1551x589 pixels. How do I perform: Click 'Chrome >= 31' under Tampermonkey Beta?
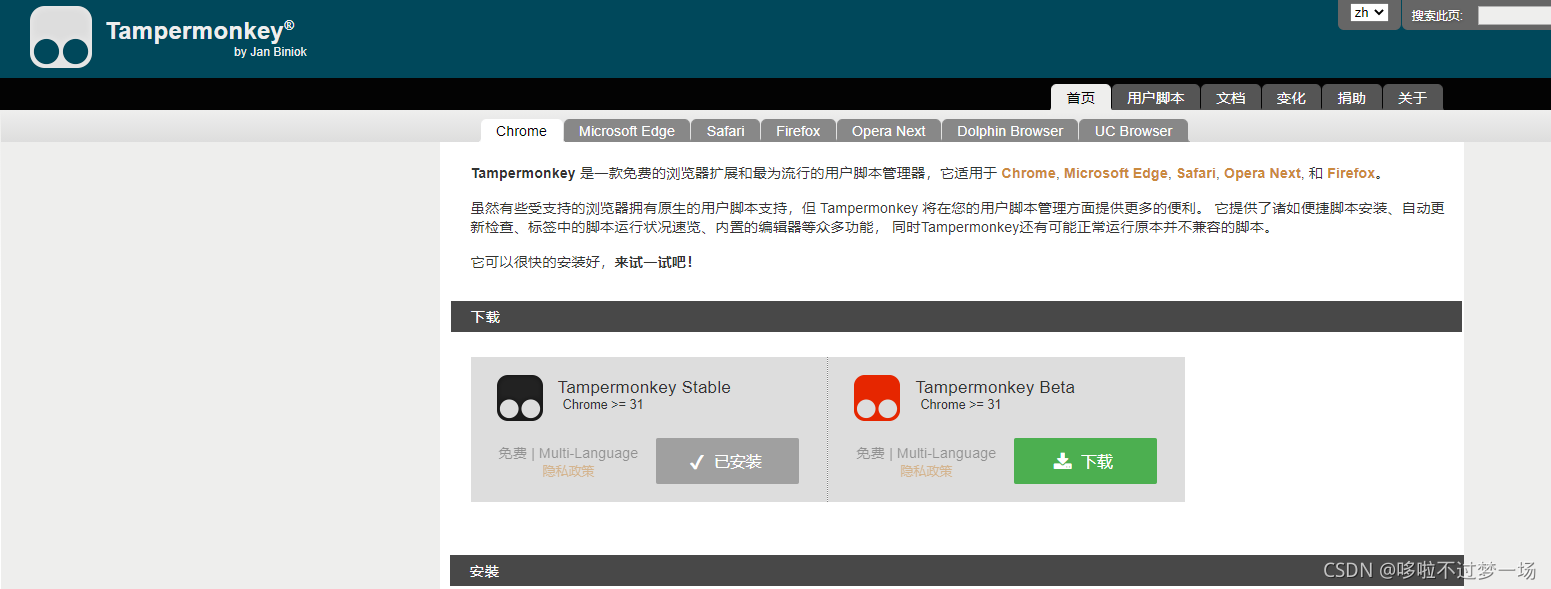pos(961,405)
